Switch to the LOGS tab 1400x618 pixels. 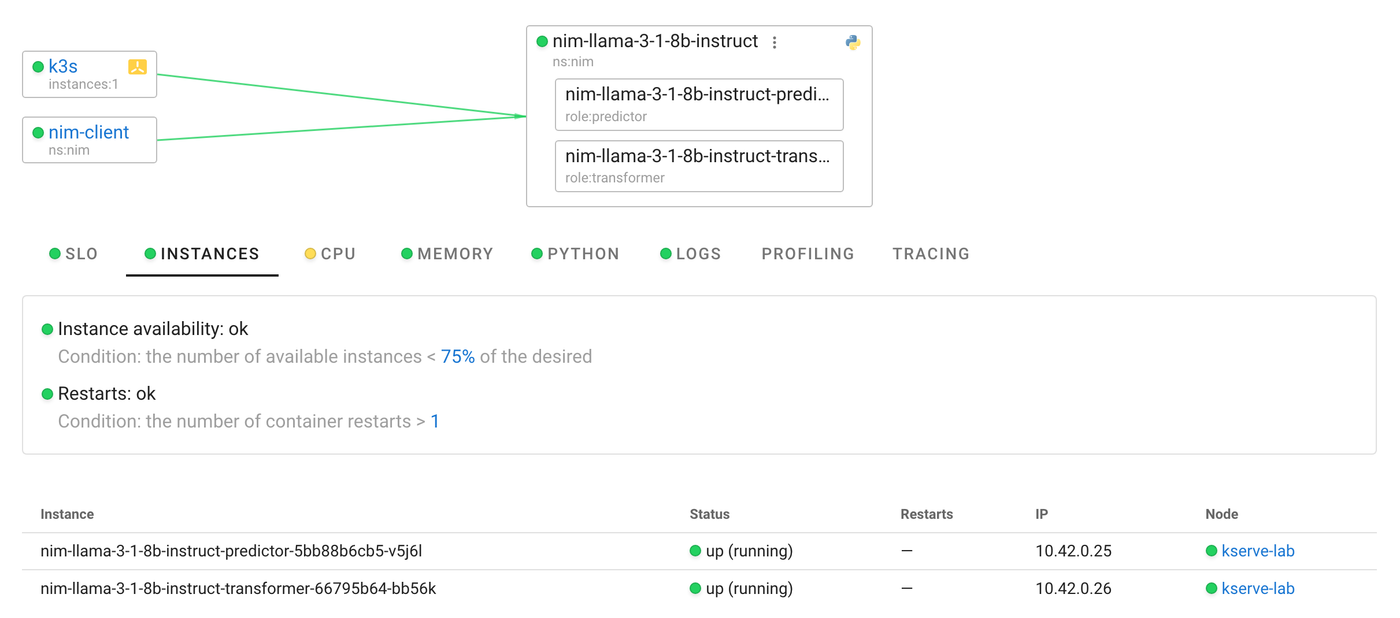click(x=690, y=254)
